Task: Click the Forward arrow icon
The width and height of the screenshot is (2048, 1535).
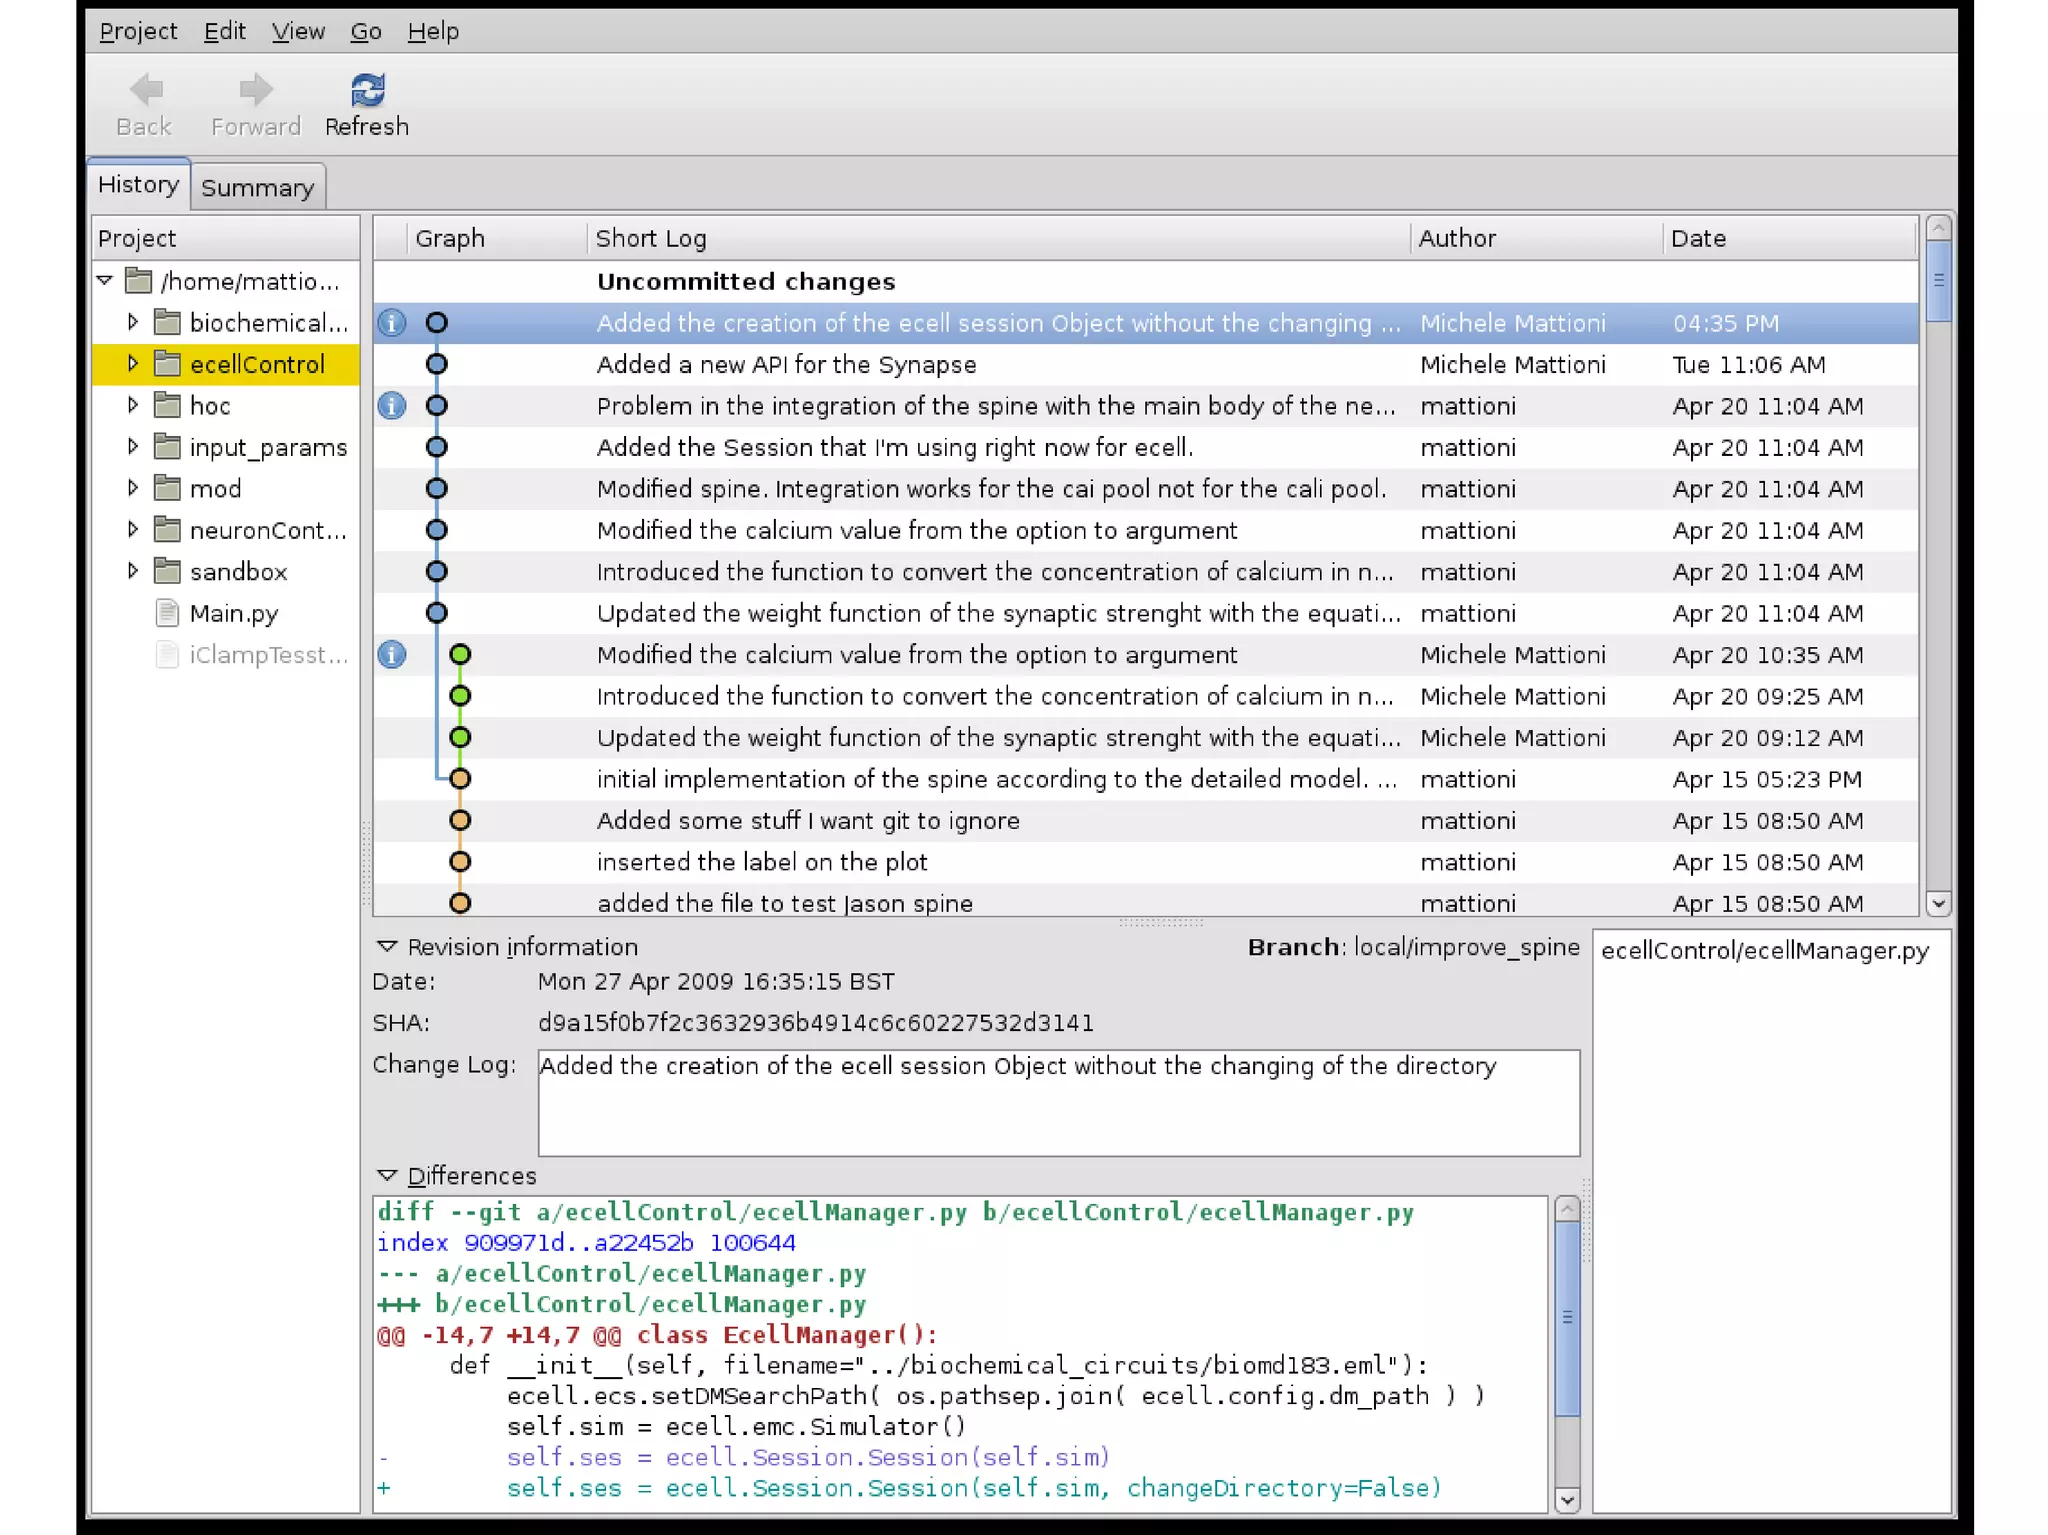Action: [x=256, y=91]
